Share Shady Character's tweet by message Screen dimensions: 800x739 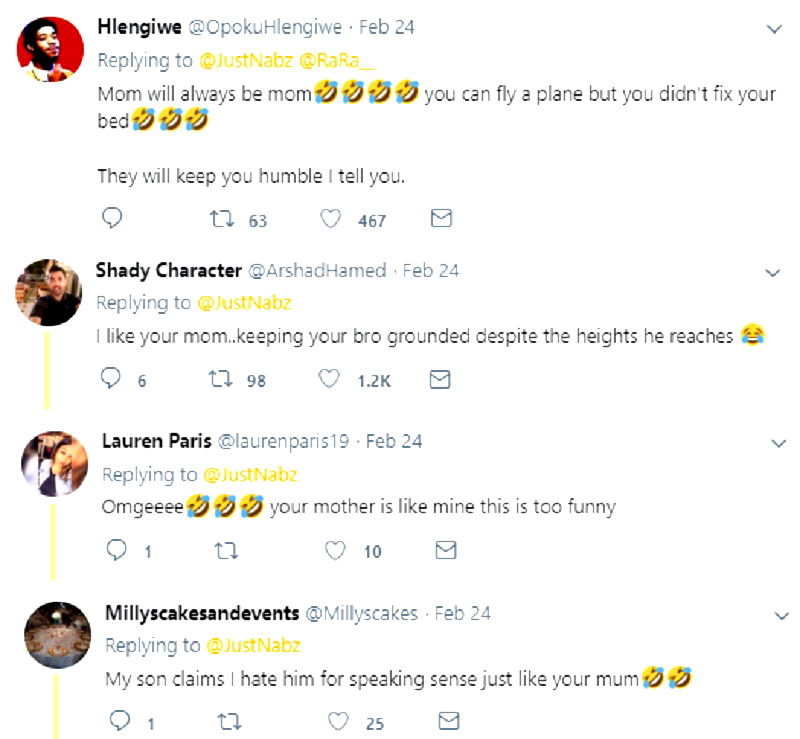tap(439, 379)
